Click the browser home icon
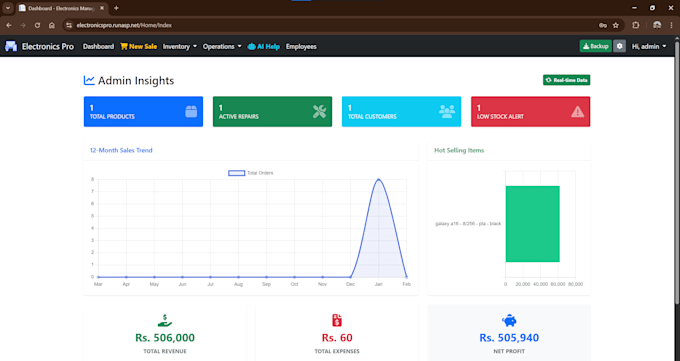The height and width of the screenshot is (361, 680). tap(52, 25)
